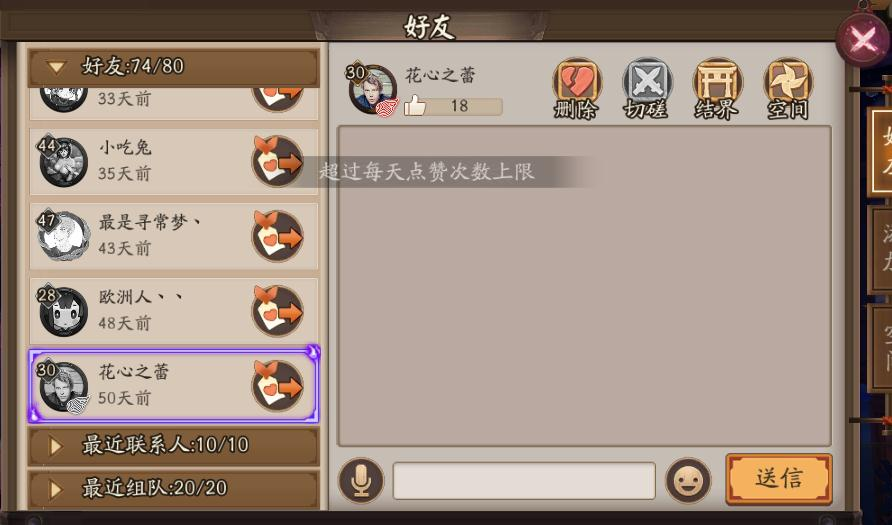Open the 结界 torii gate icon

[x=717, y=88]
